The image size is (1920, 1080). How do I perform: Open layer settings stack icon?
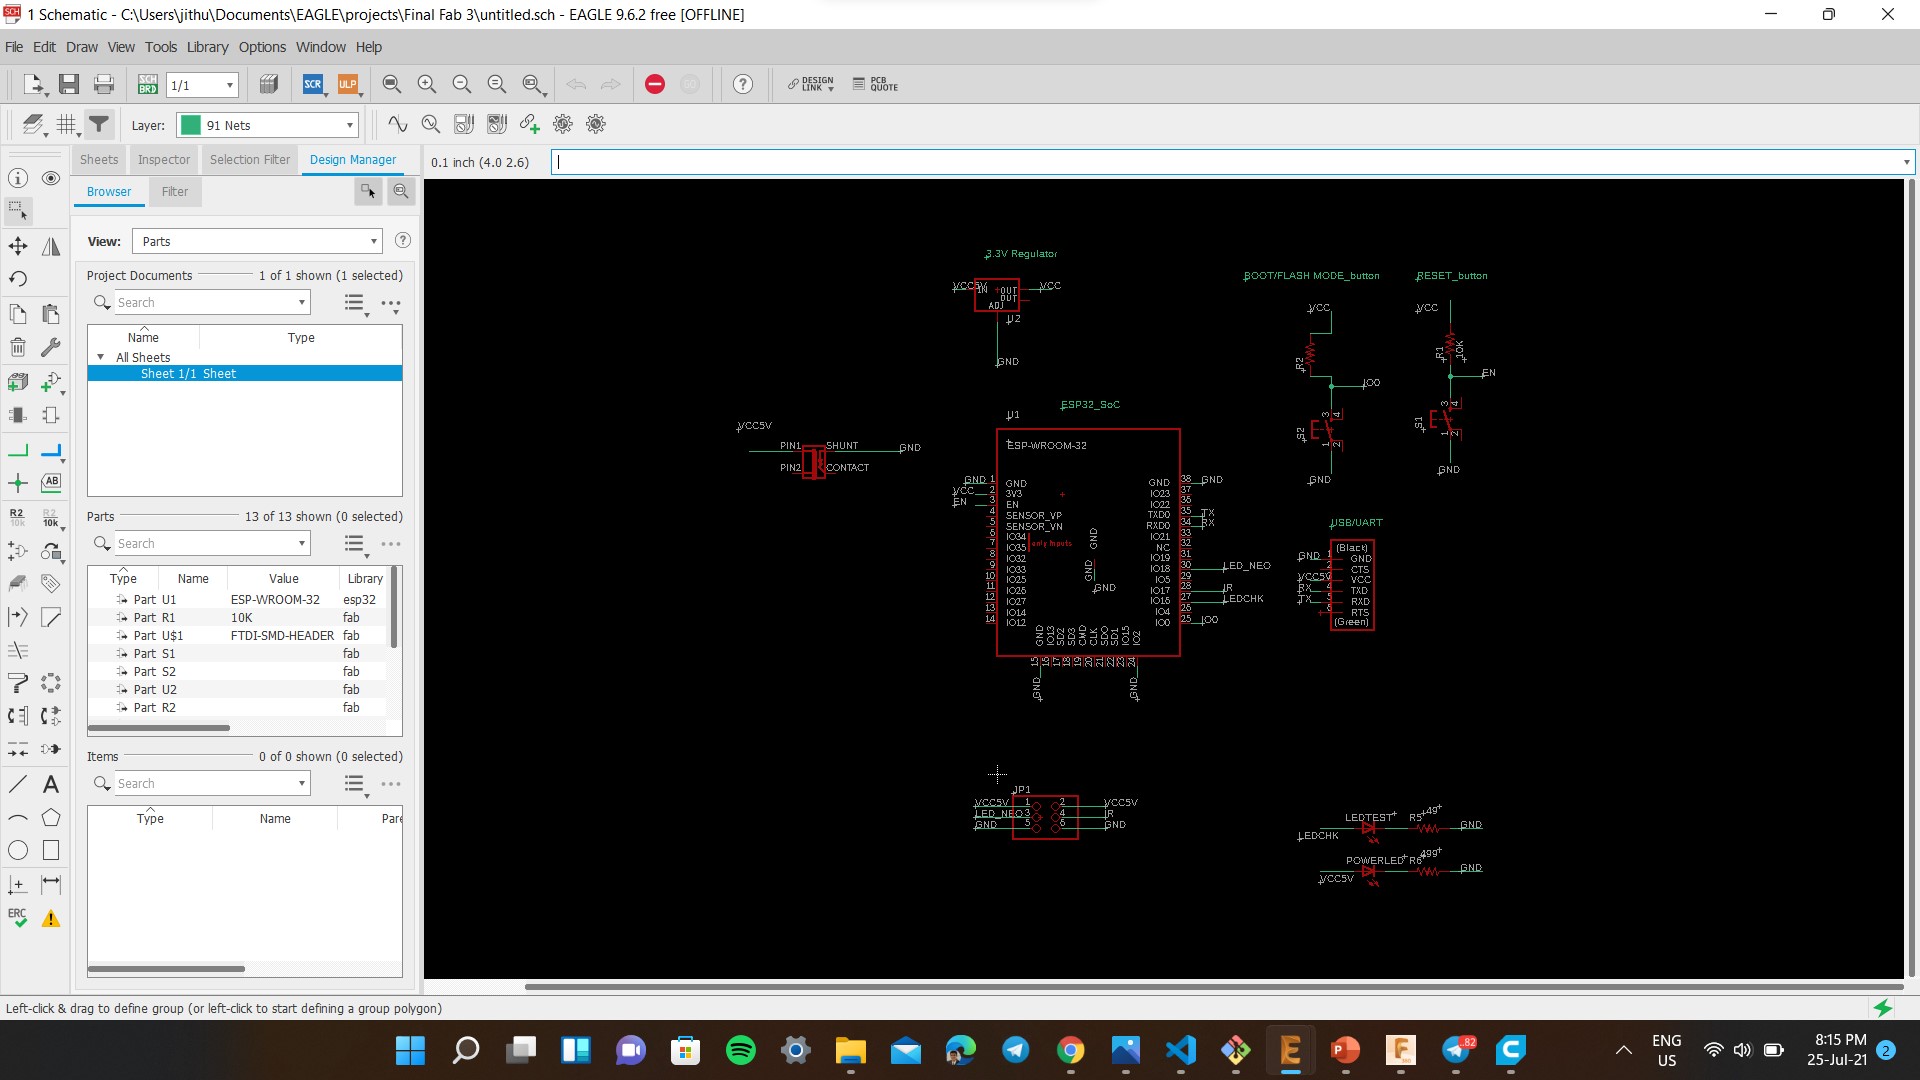[33, 125]
